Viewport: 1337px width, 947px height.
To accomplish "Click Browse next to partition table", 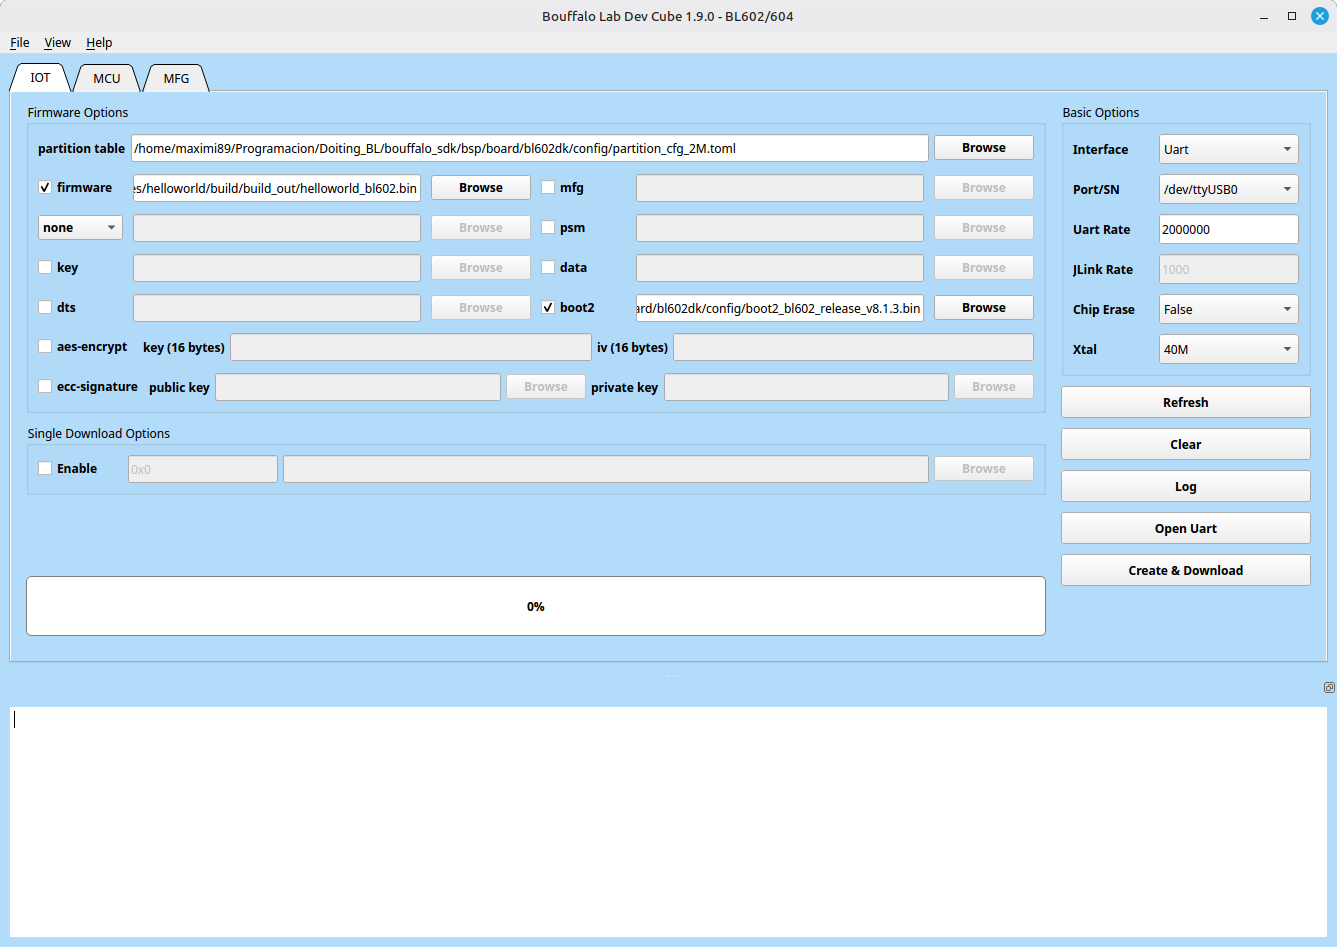I will pos(983,148).
